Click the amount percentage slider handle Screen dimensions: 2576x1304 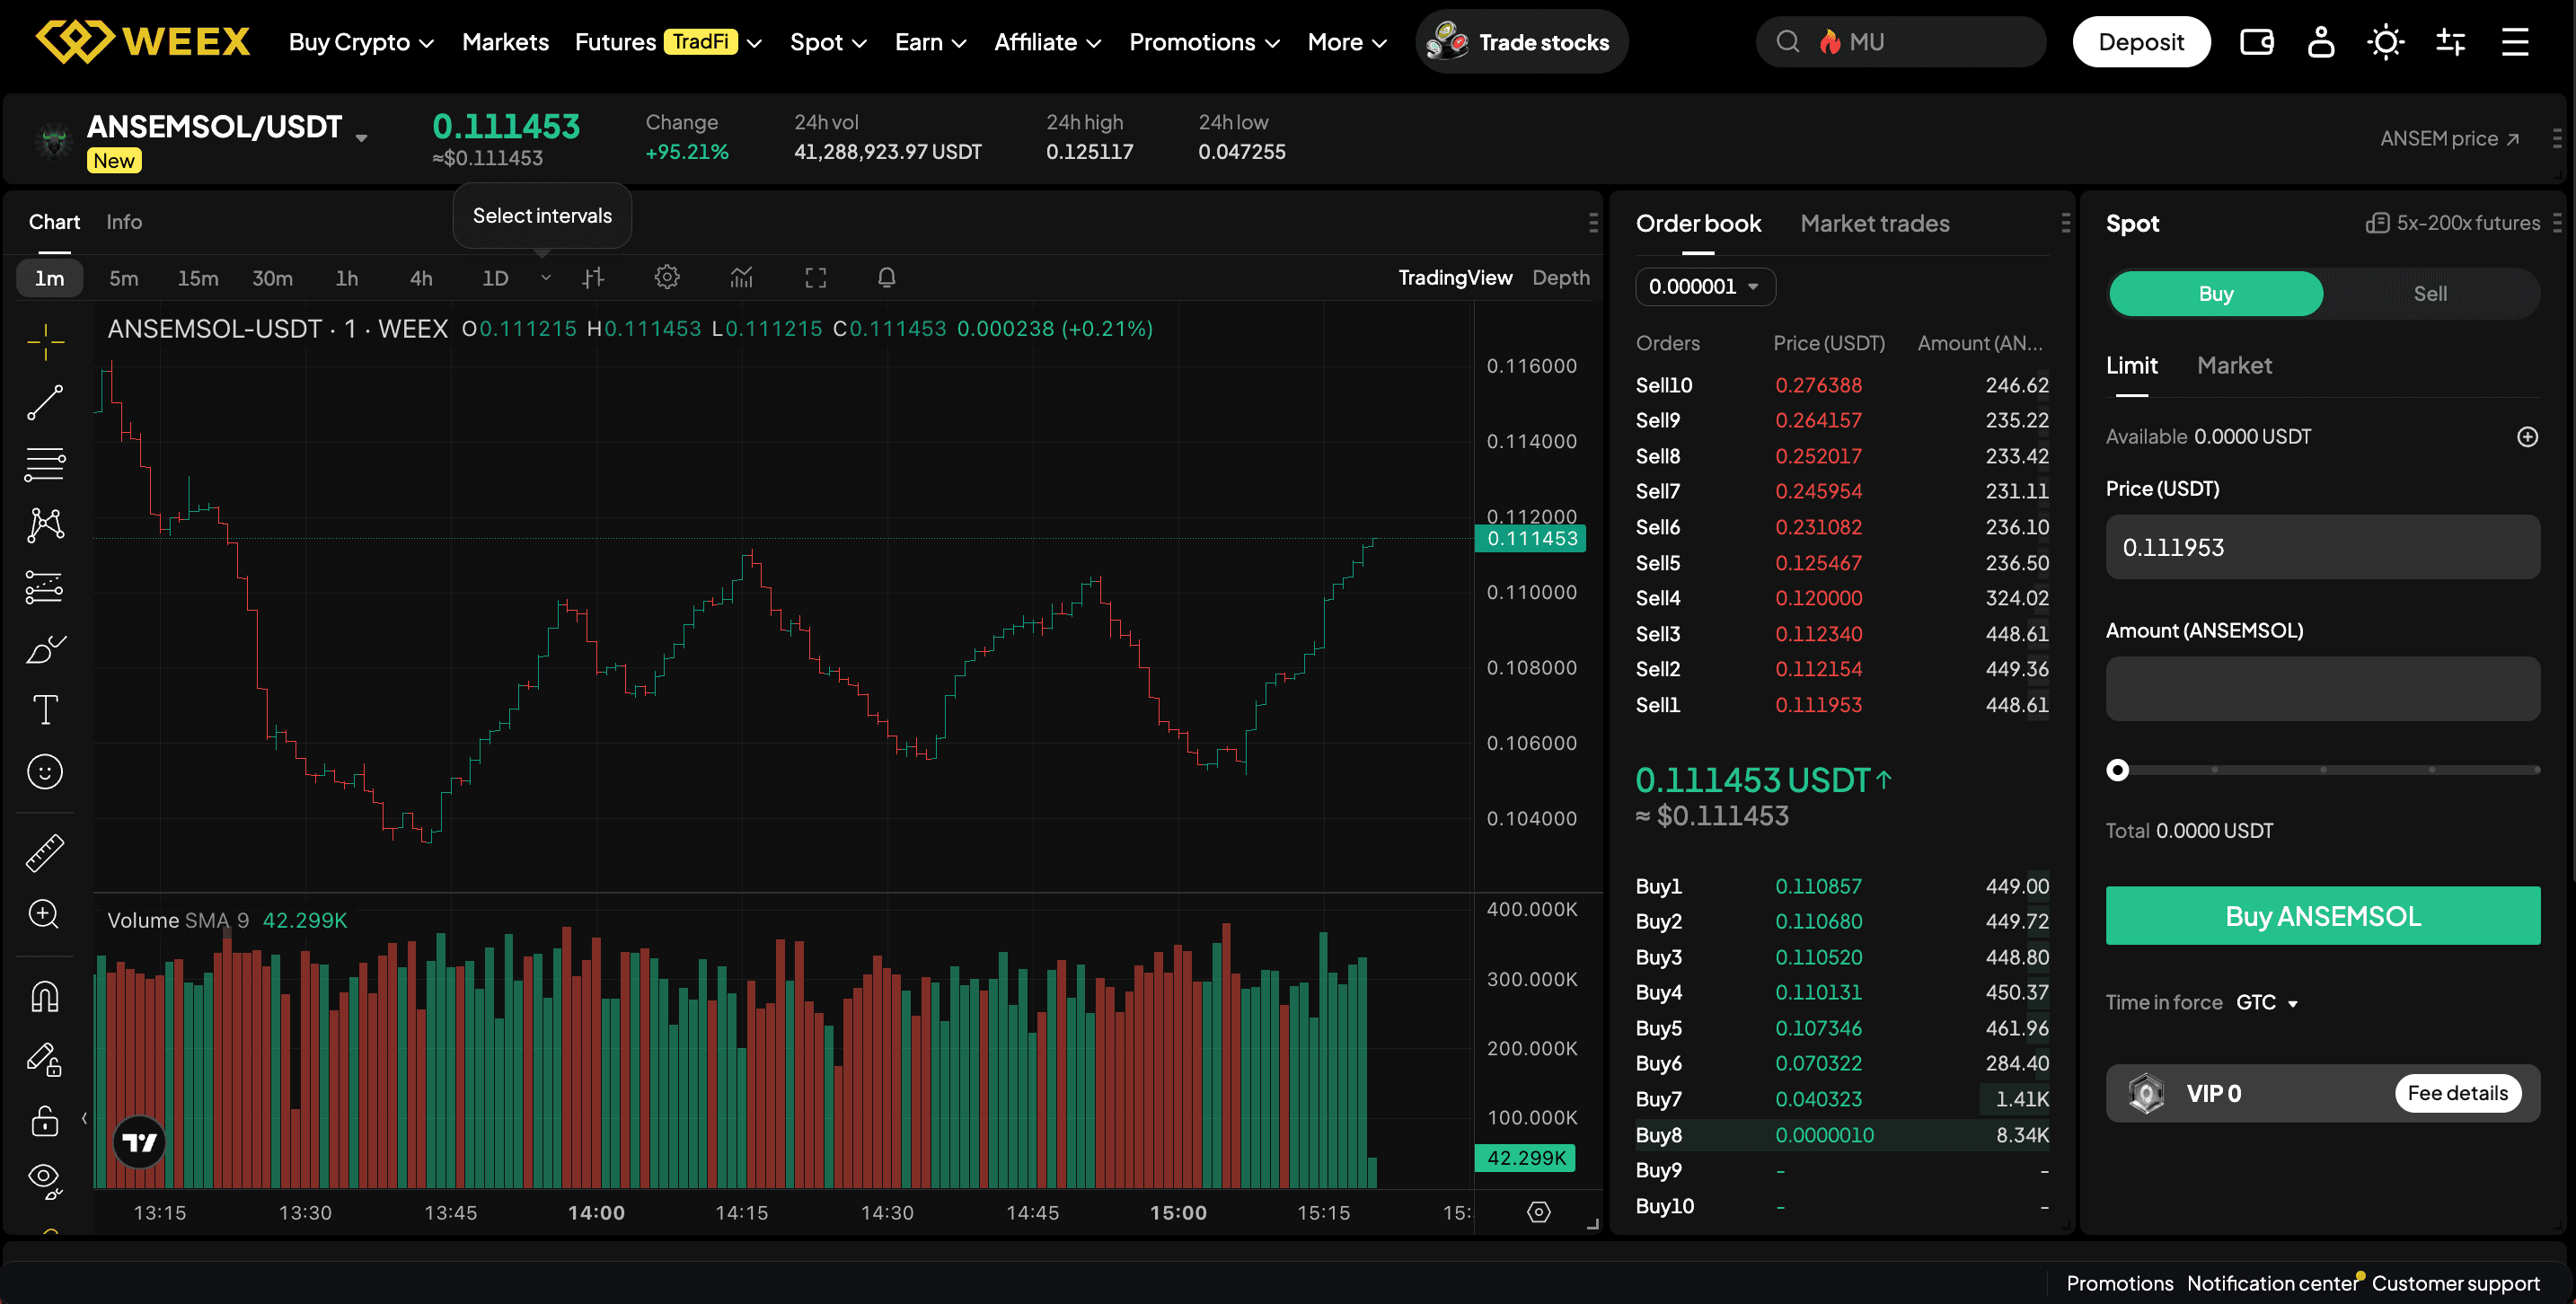tap(2117, 770)
